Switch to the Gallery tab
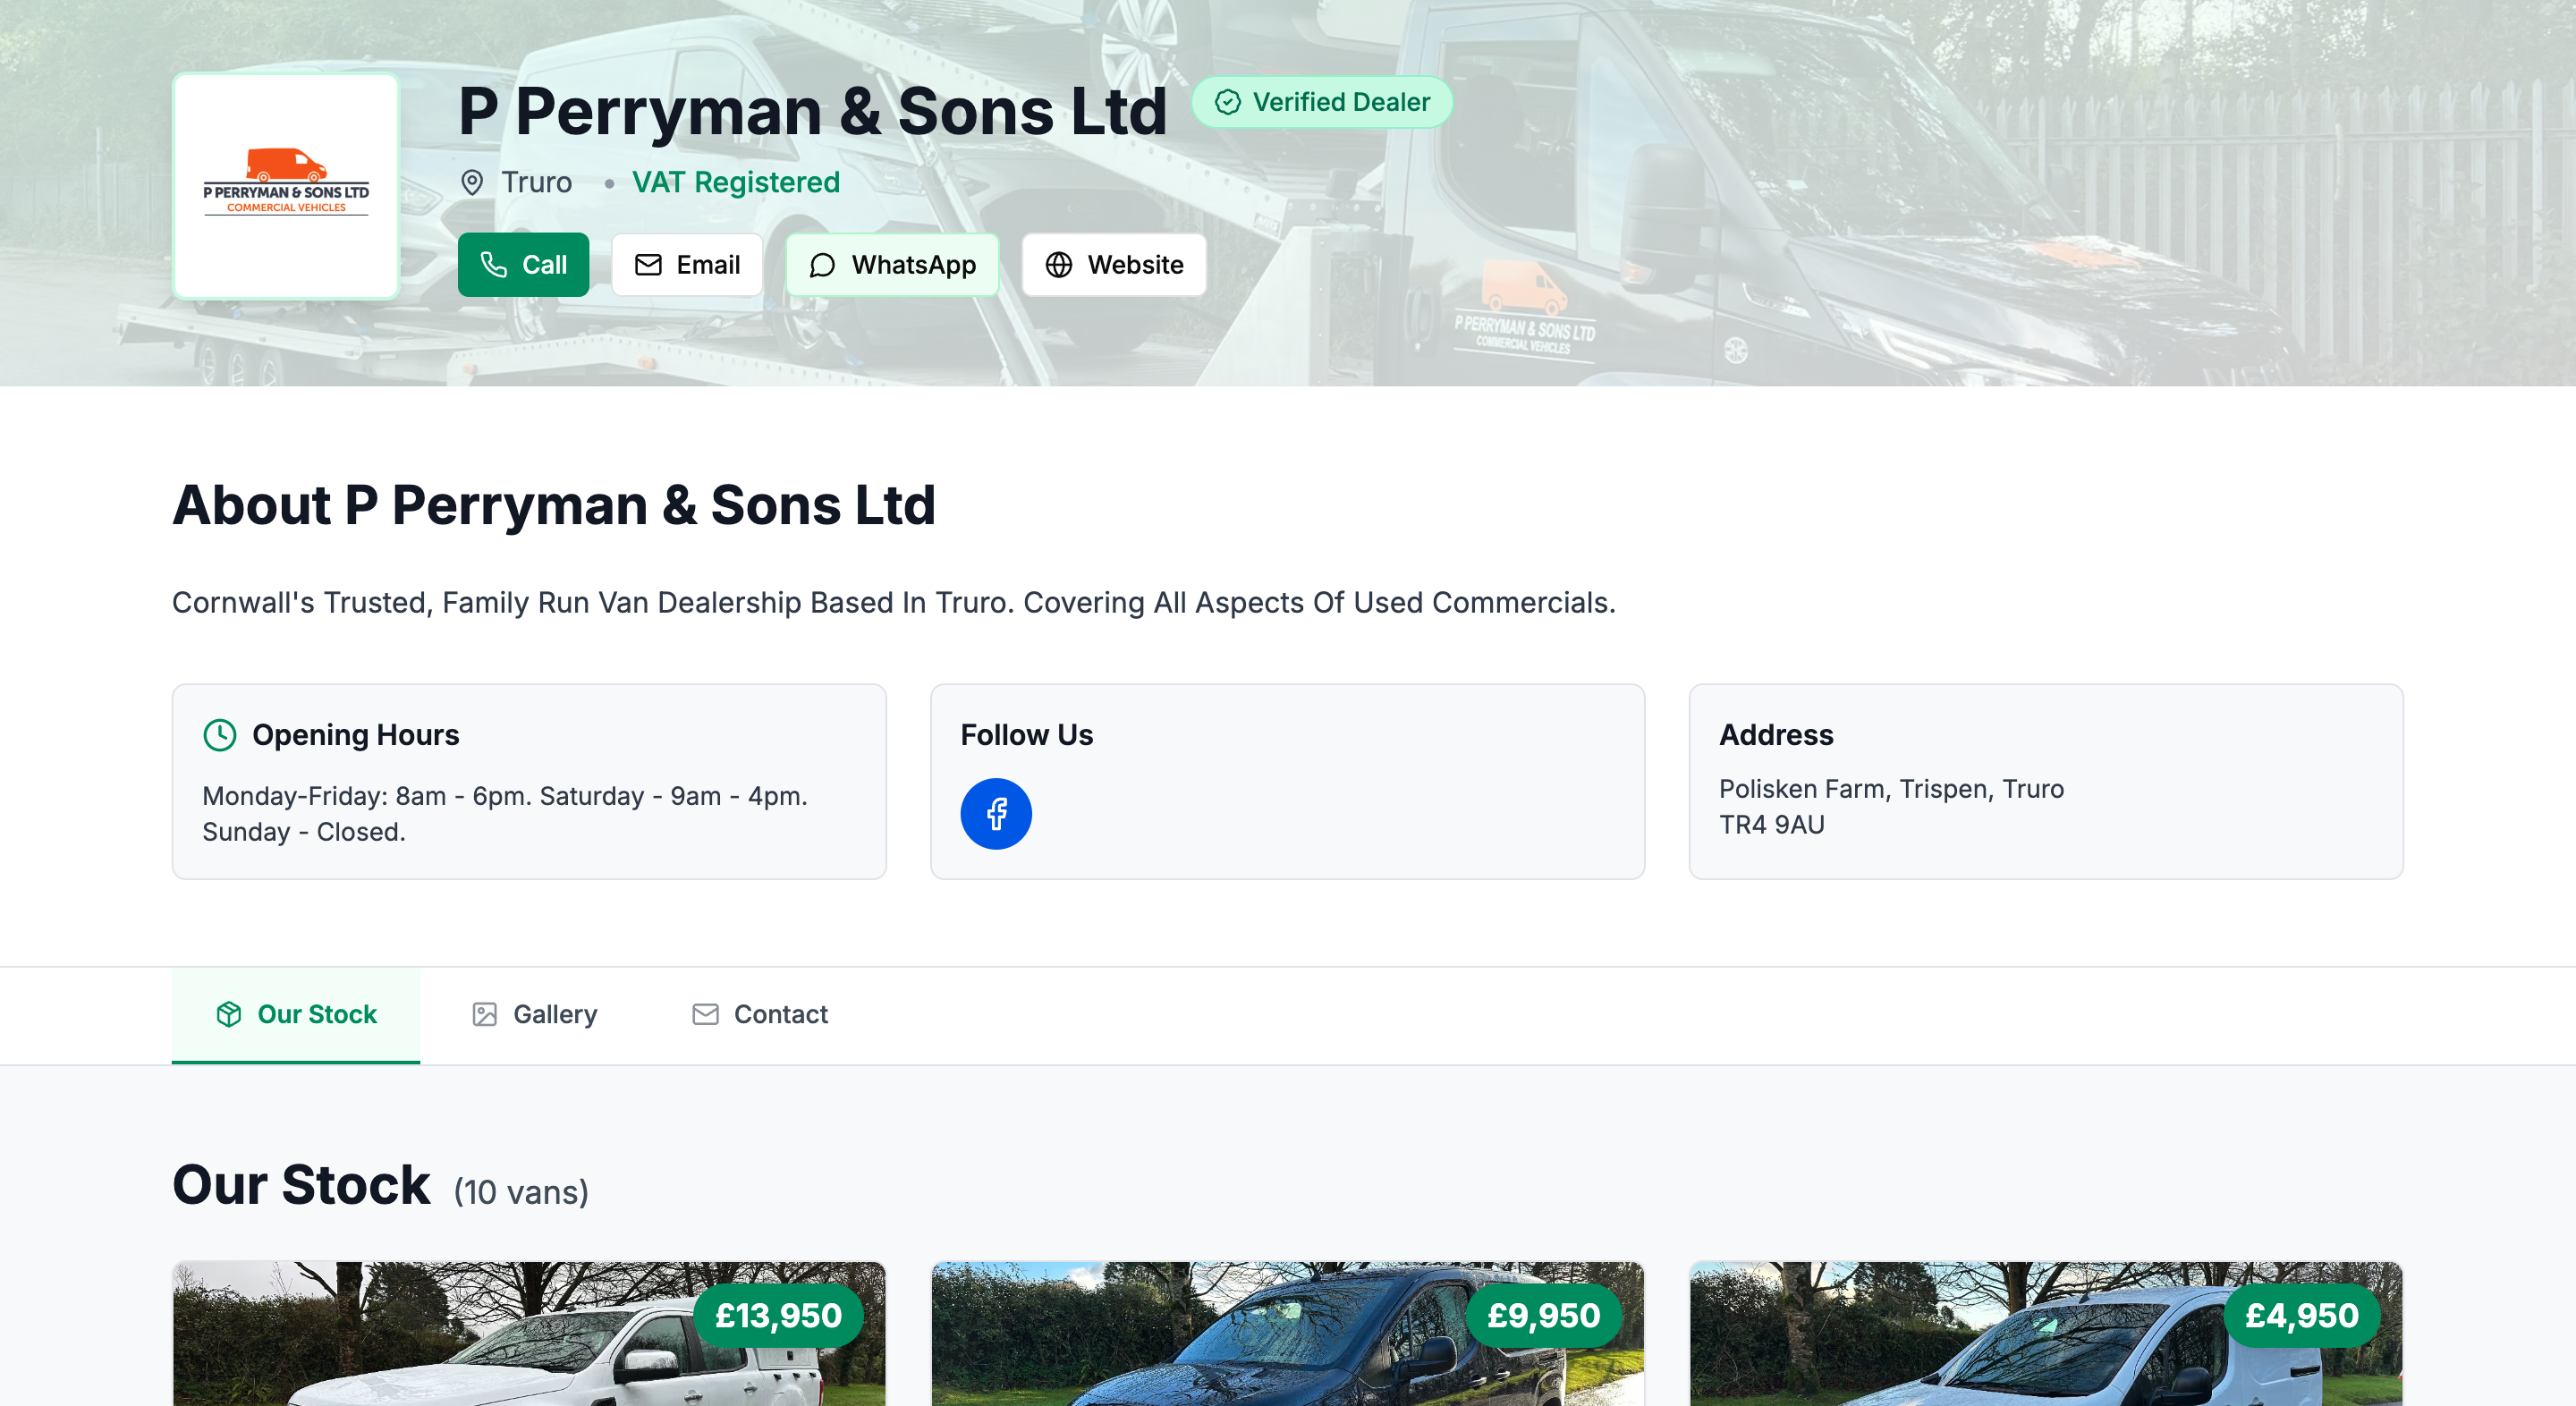 tap(535, 1014)
